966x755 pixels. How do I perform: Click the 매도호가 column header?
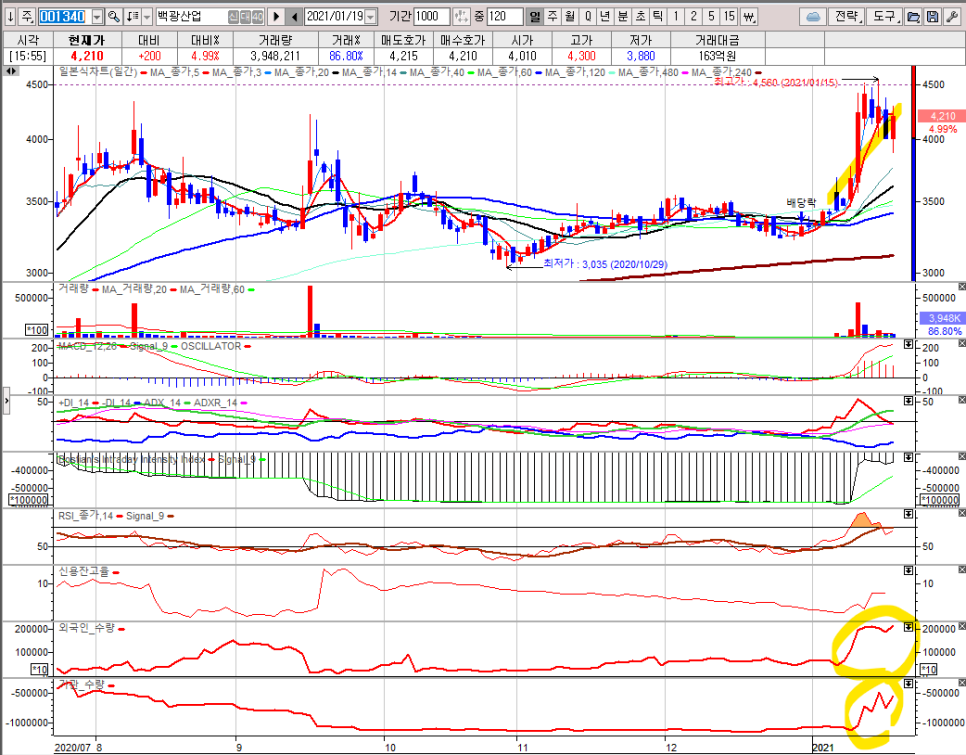[404, 40]
